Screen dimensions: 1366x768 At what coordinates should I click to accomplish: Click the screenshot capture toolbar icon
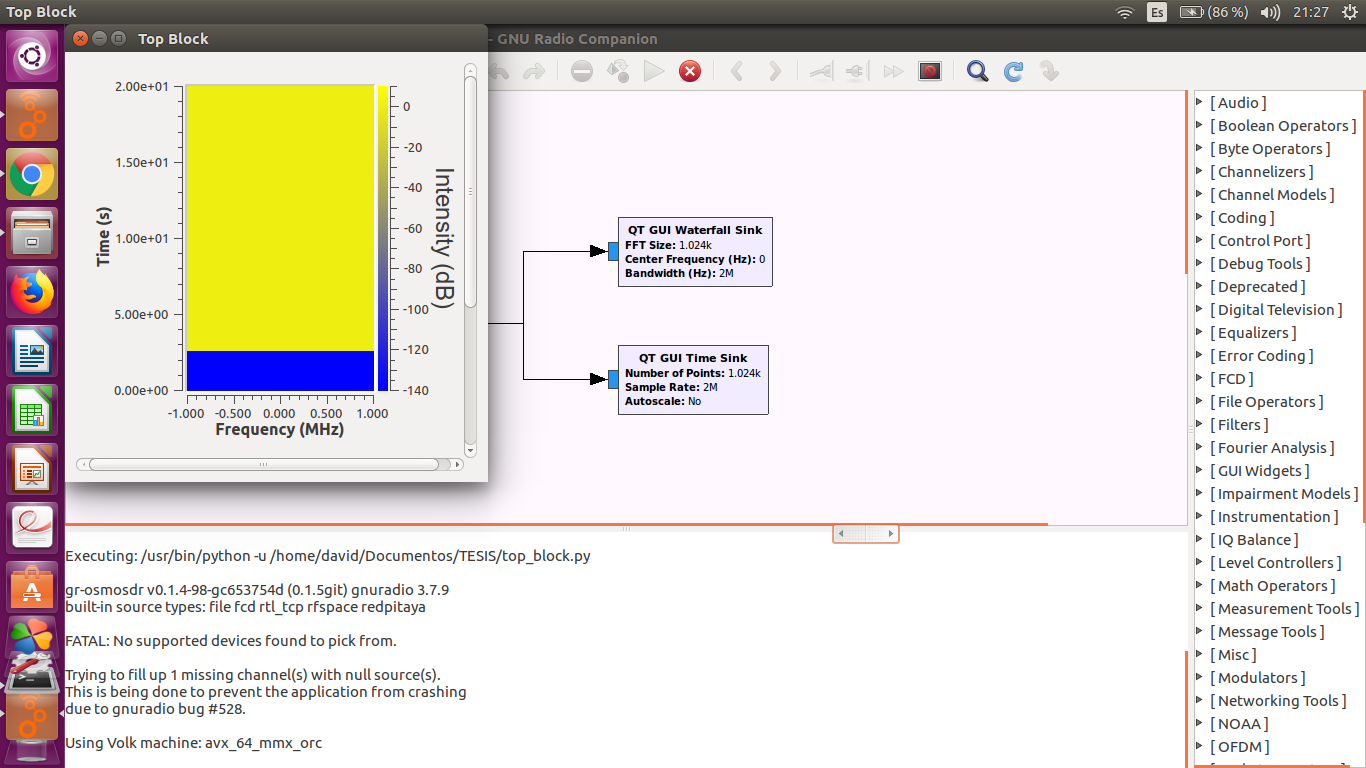click(x=929, y=71)
